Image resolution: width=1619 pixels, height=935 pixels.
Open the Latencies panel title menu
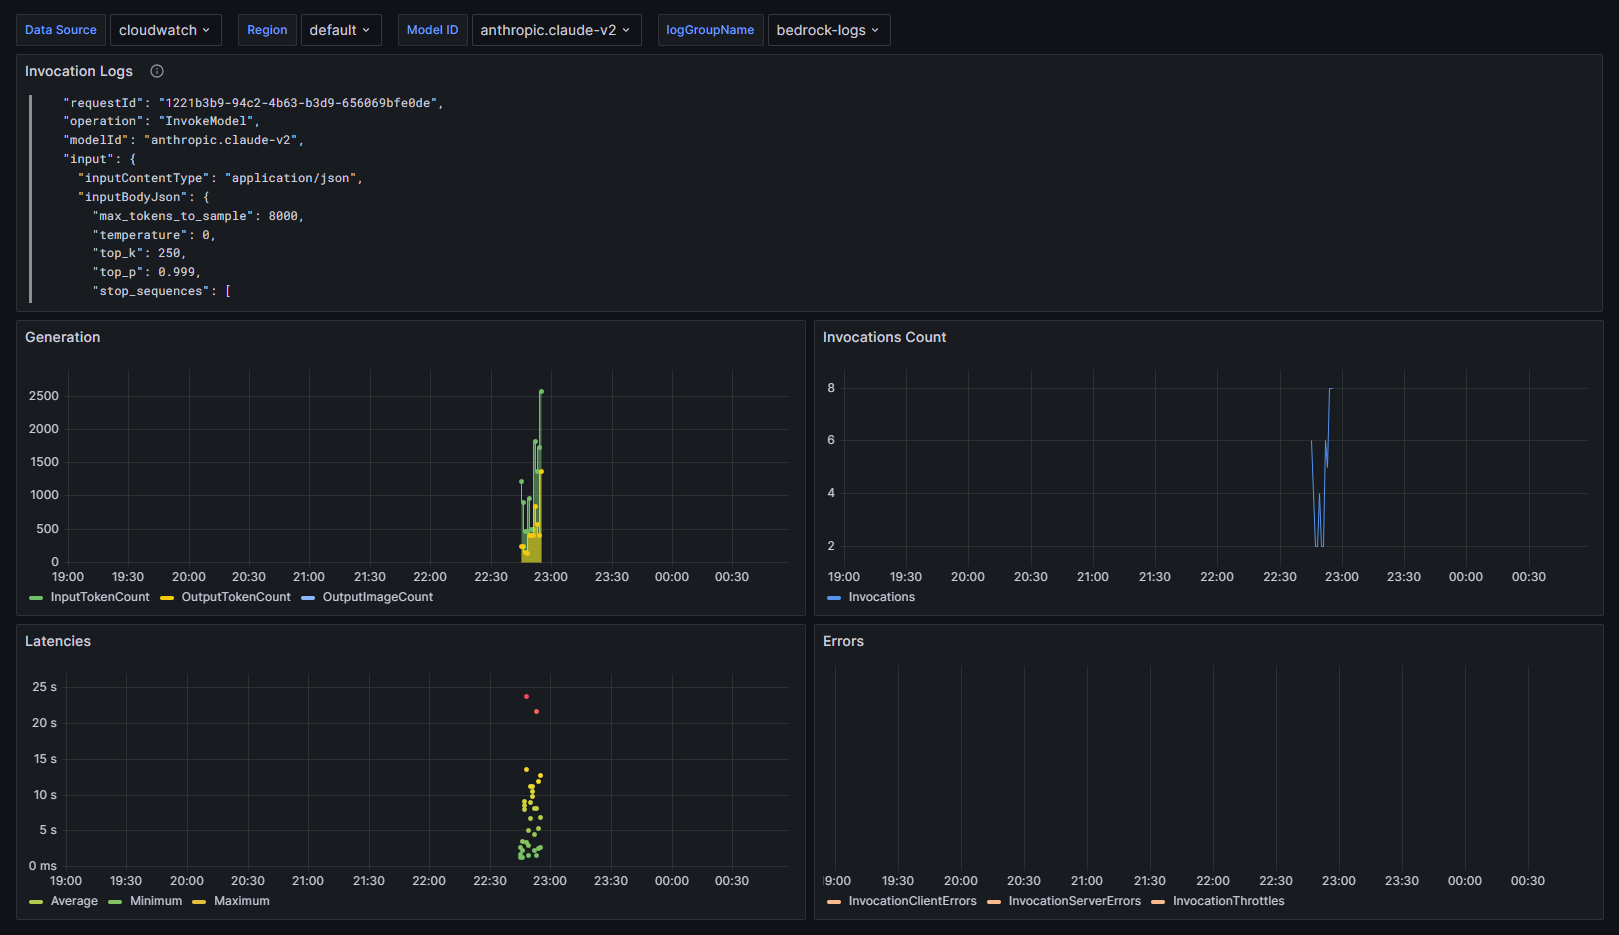pos(58,641)
